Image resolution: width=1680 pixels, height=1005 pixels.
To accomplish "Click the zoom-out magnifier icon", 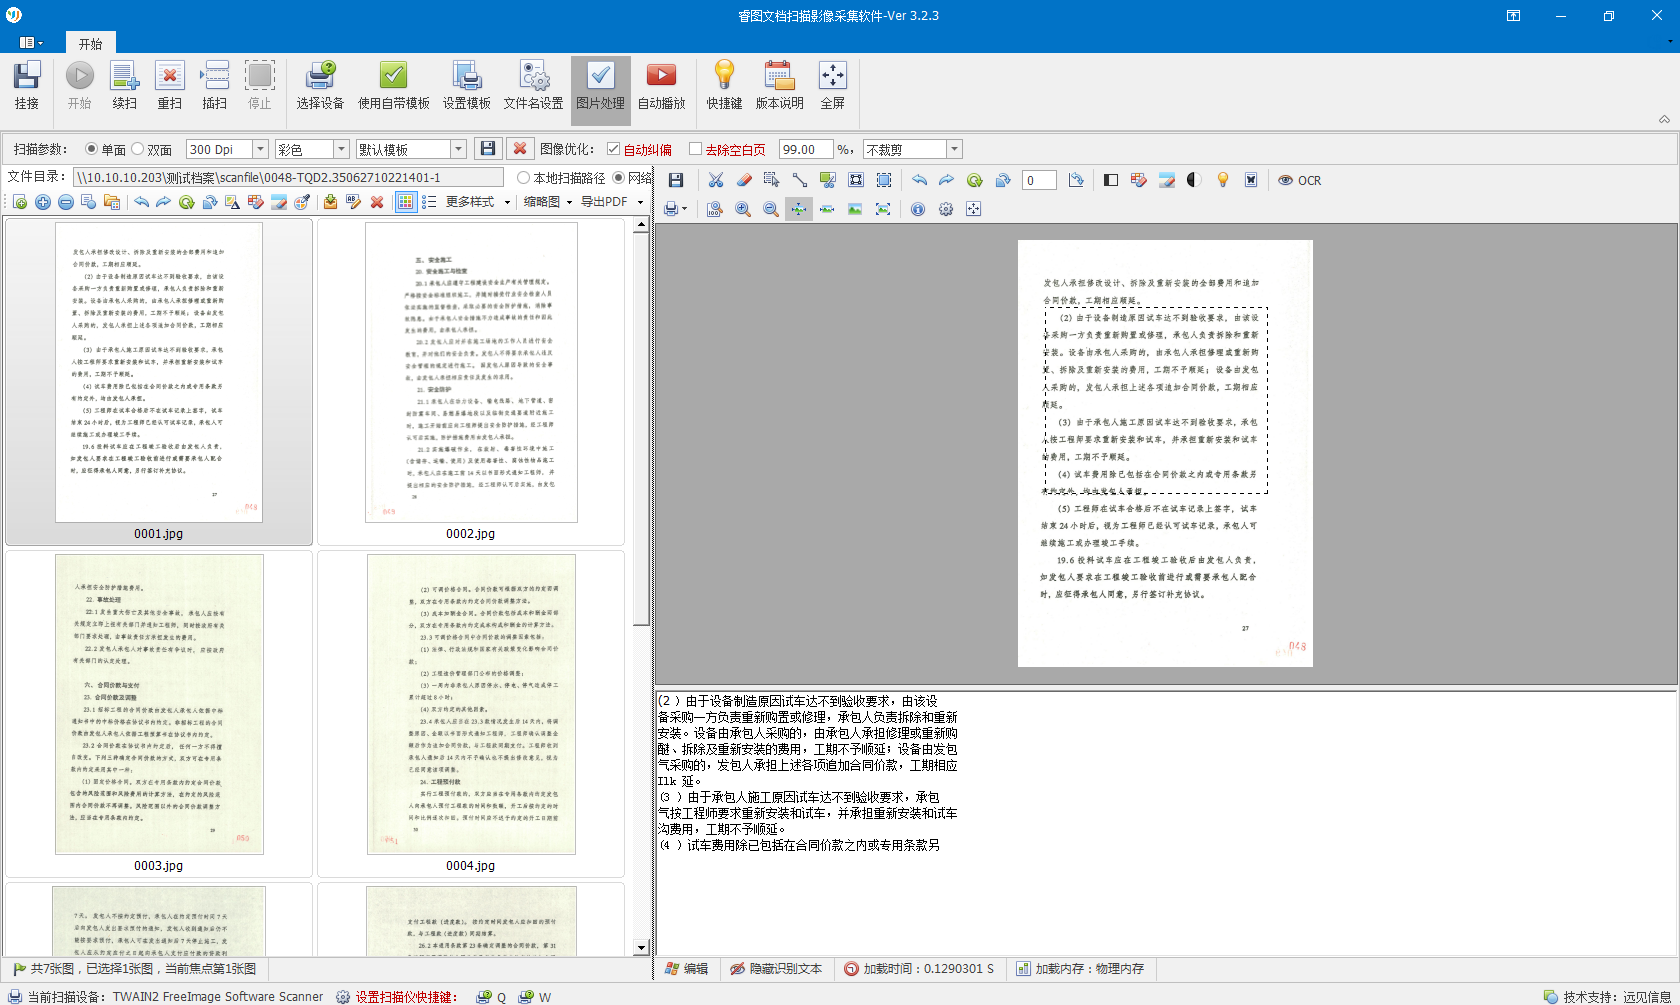I will coord(771,209).
